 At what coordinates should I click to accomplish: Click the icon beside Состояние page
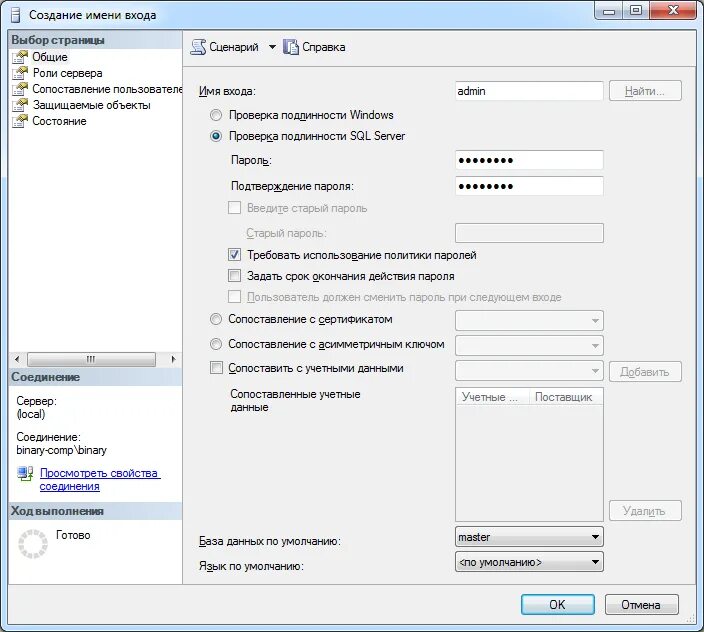[20, 121]
